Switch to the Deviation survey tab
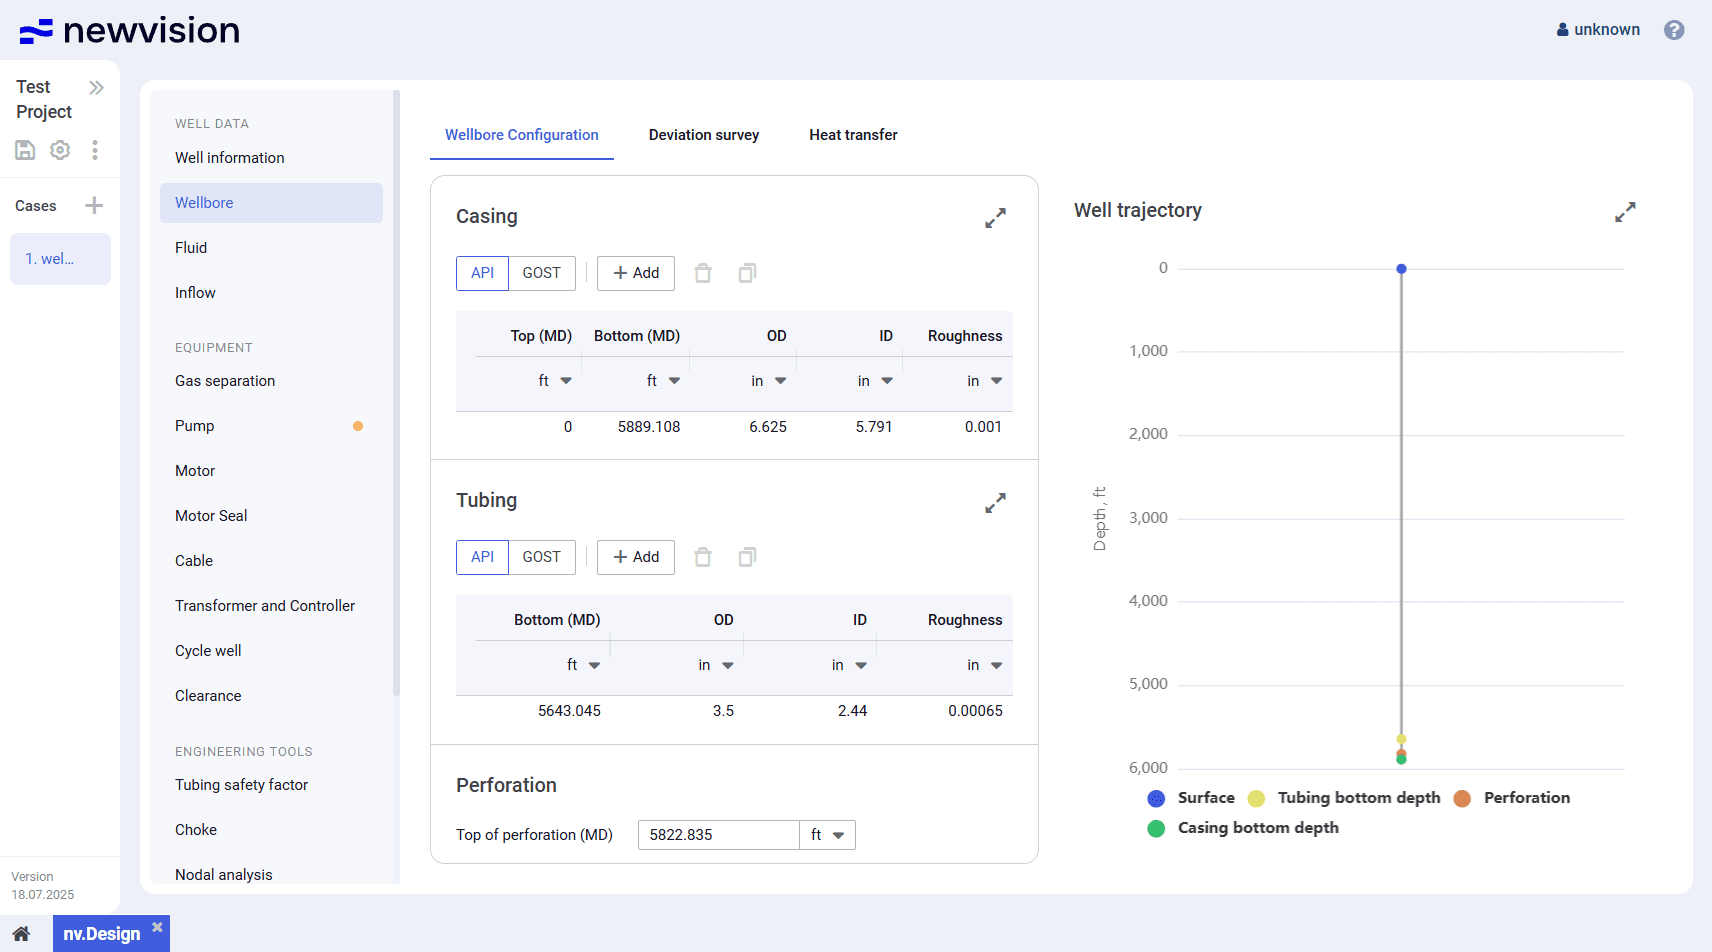The width and height of the screenshot is (1712, 952). tap(703, 135)
